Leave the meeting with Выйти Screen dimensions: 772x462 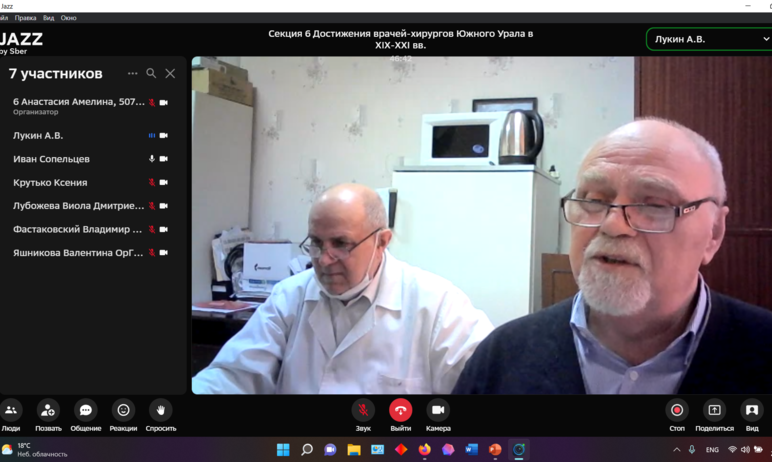point(400,410)
